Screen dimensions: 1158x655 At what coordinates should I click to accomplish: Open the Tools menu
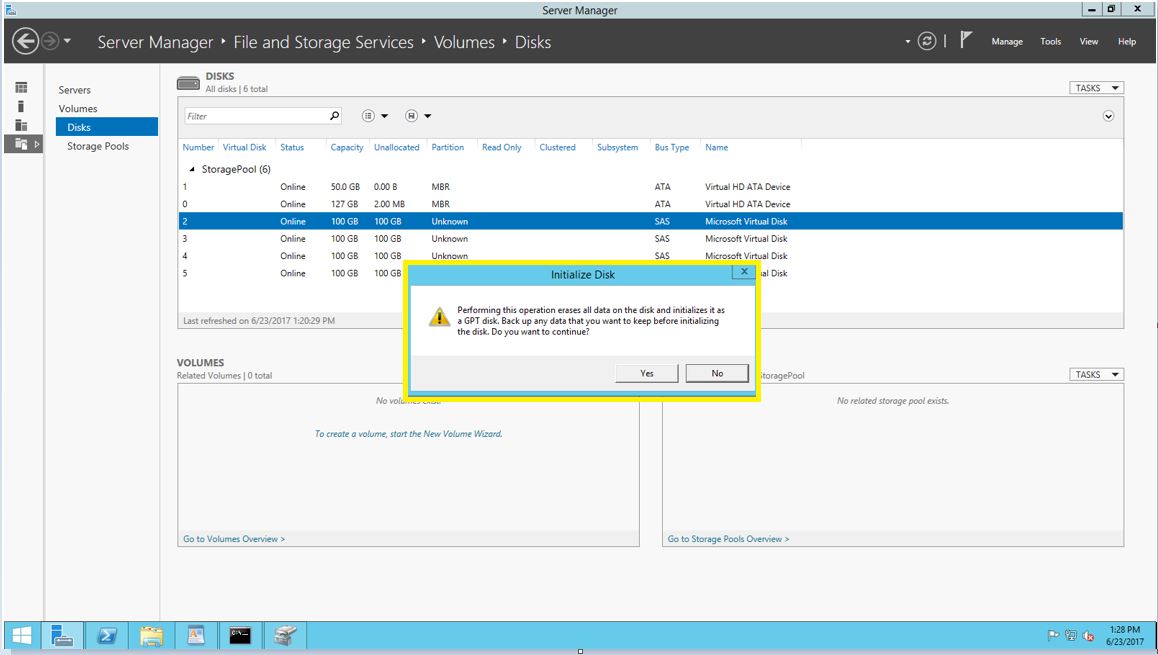coord(1050,41)
